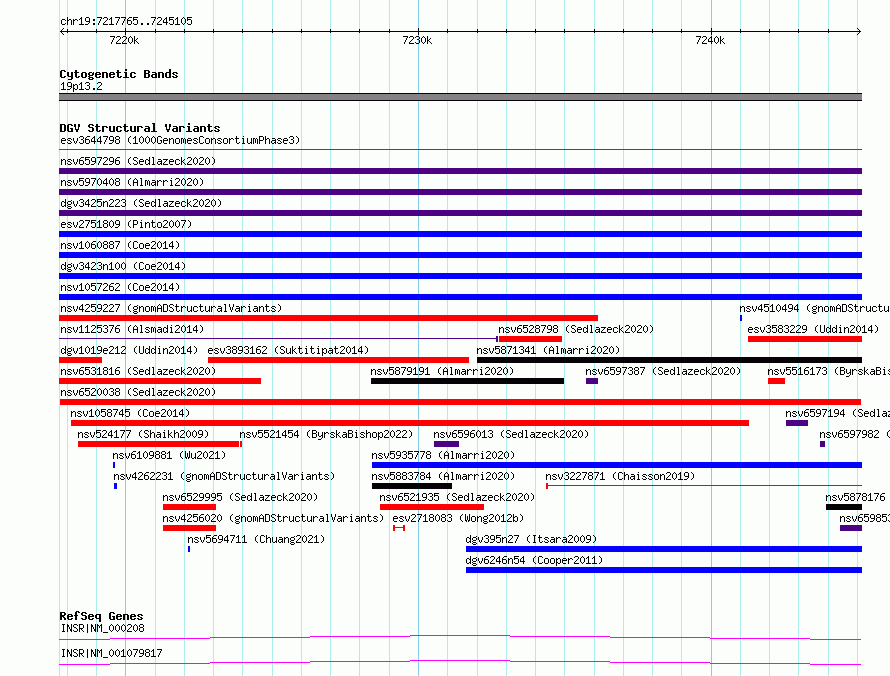
Task: Click the esv3644798 thin red variant line
Action: coord(460,150)
